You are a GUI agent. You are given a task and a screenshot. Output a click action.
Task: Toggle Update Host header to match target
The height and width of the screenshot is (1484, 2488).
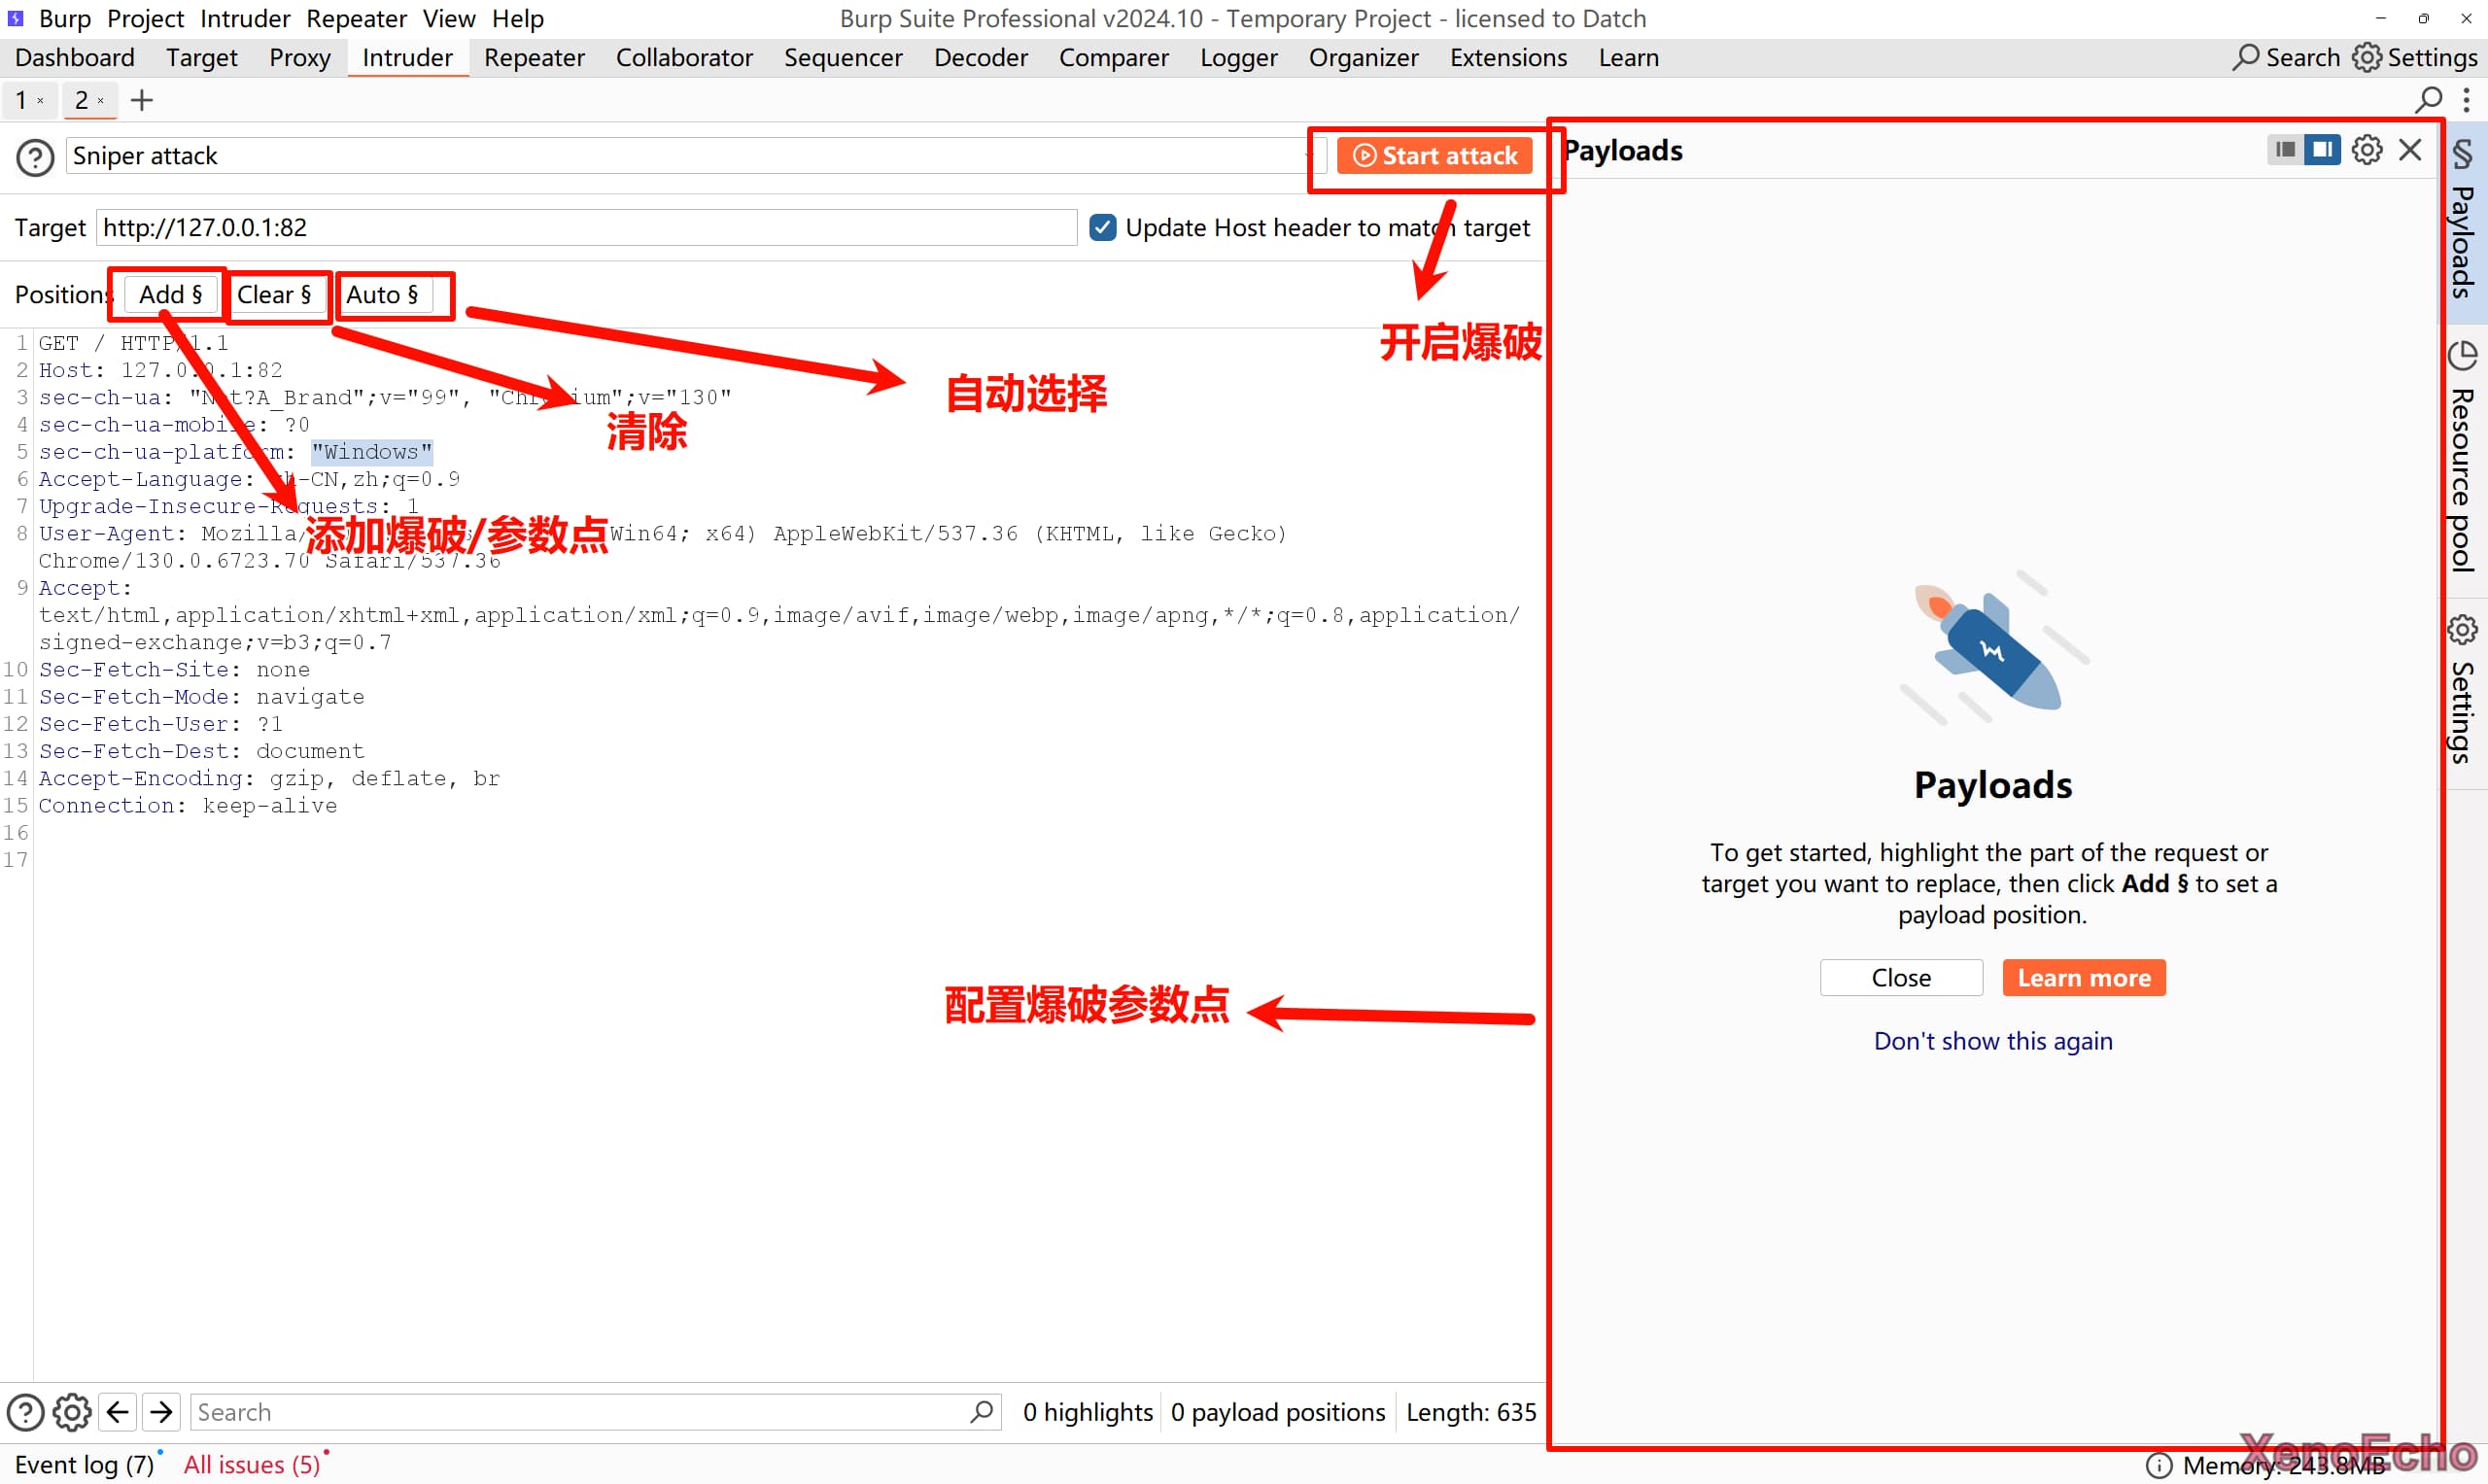(x=1103, y=228)
